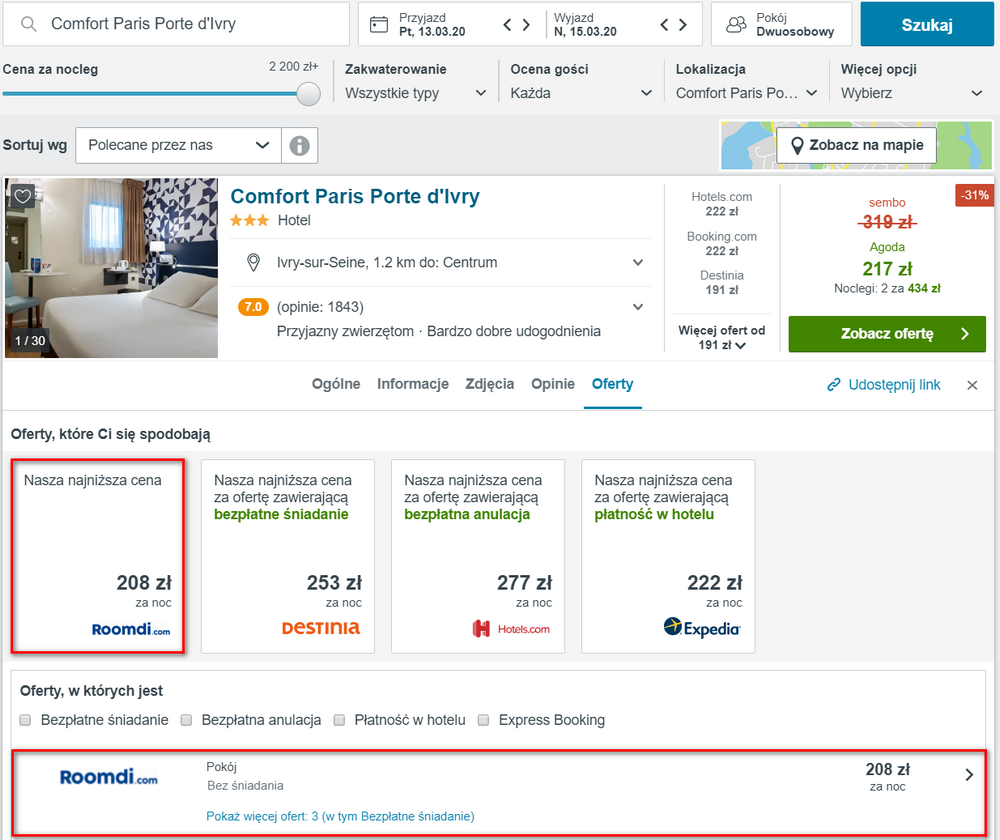This screenshot has height=840, width=1000.
Task: Expand Więcej ofert od 191 zł
Action: tap(722, 338)
